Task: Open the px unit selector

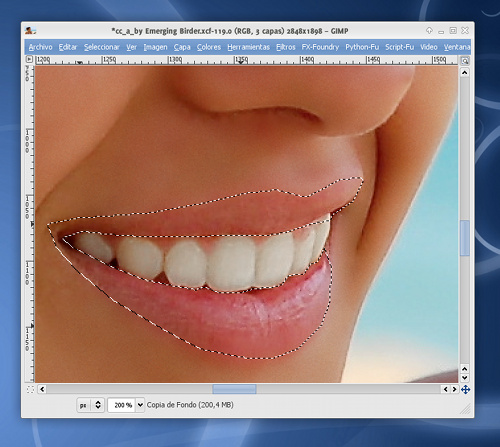Action: tap(91, 405)
